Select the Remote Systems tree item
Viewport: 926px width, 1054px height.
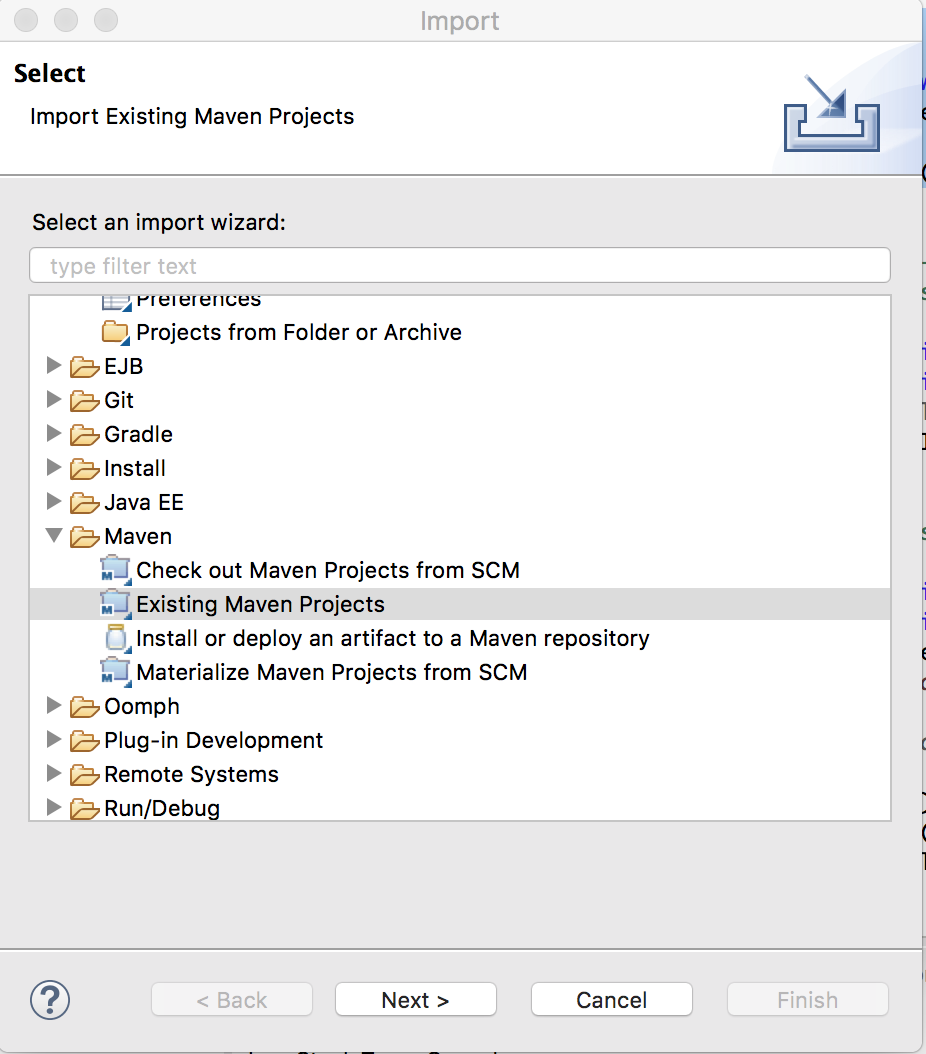coord(191,774)
